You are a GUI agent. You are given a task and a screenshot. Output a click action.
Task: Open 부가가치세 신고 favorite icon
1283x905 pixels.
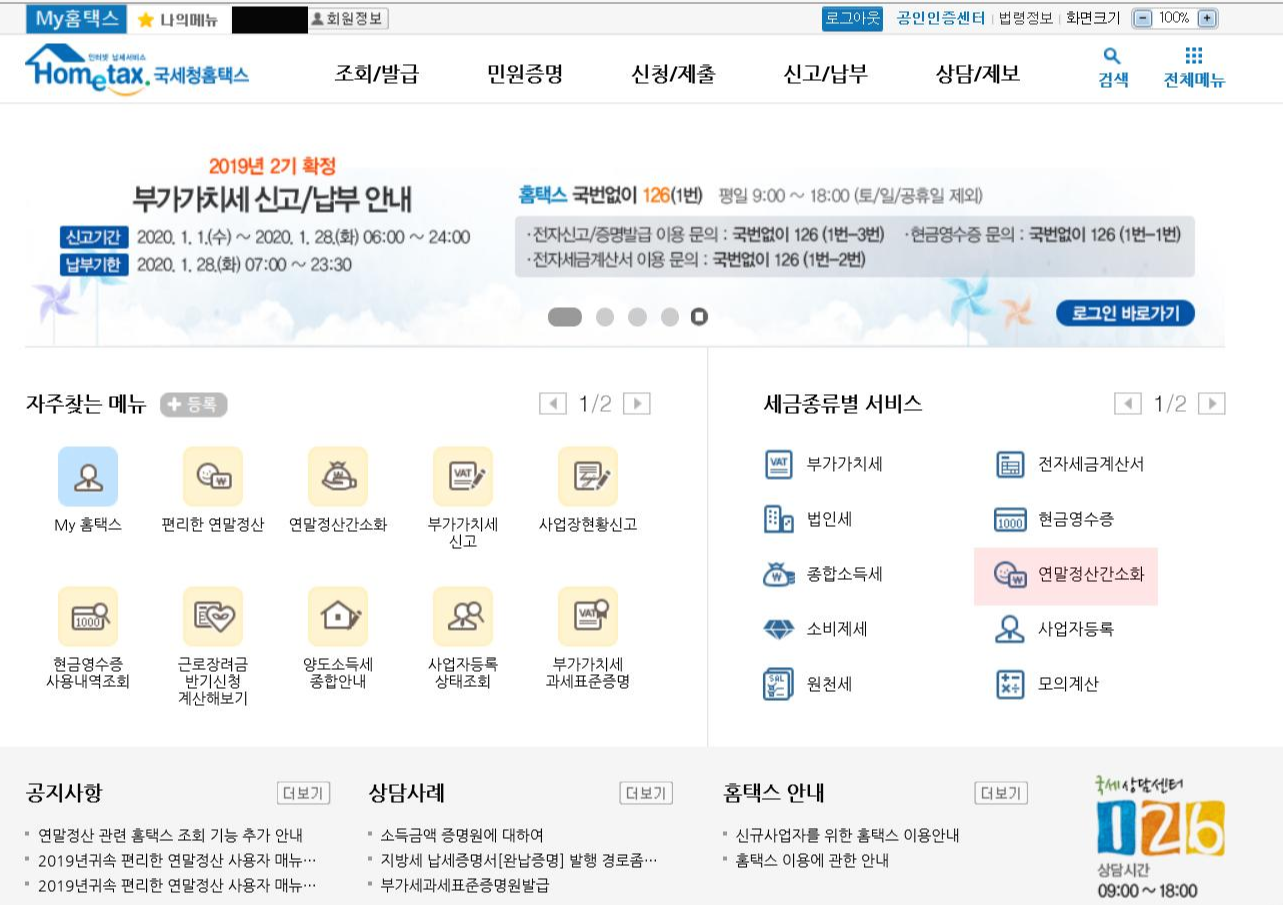click(463, 476)
